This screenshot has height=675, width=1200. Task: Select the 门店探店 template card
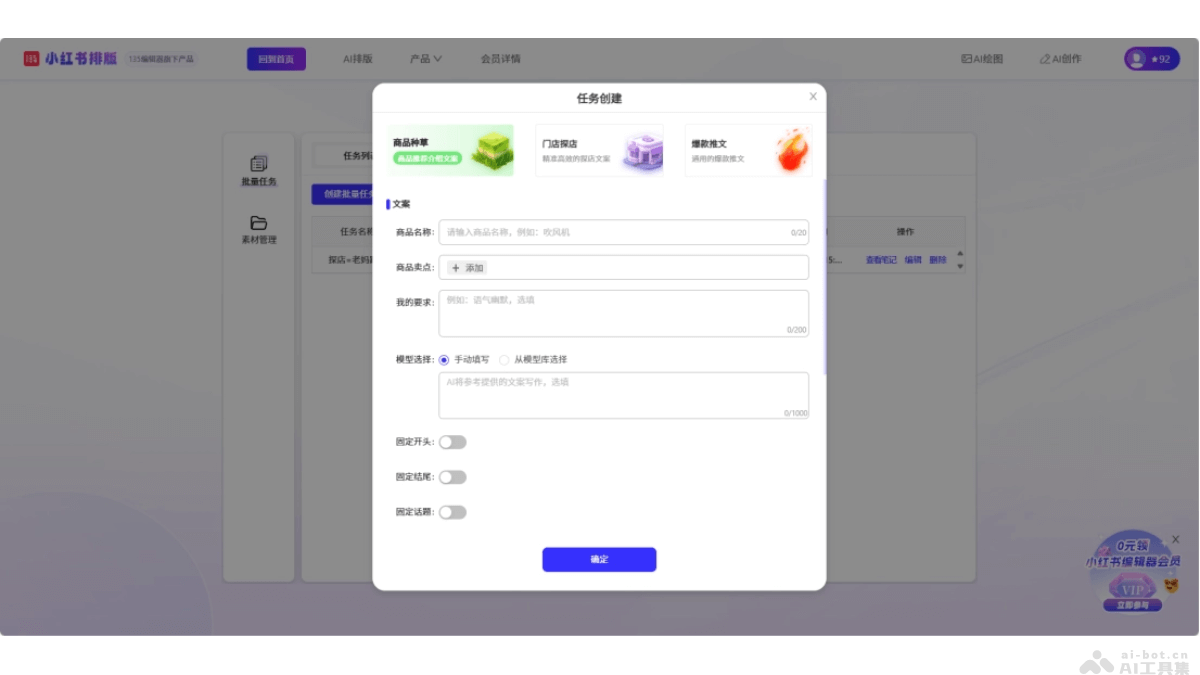(x=598, y=148)
